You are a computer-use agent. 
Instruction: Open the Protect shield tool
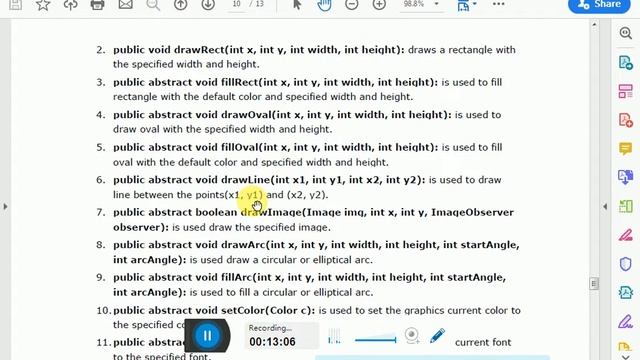[x=625, y=264]
